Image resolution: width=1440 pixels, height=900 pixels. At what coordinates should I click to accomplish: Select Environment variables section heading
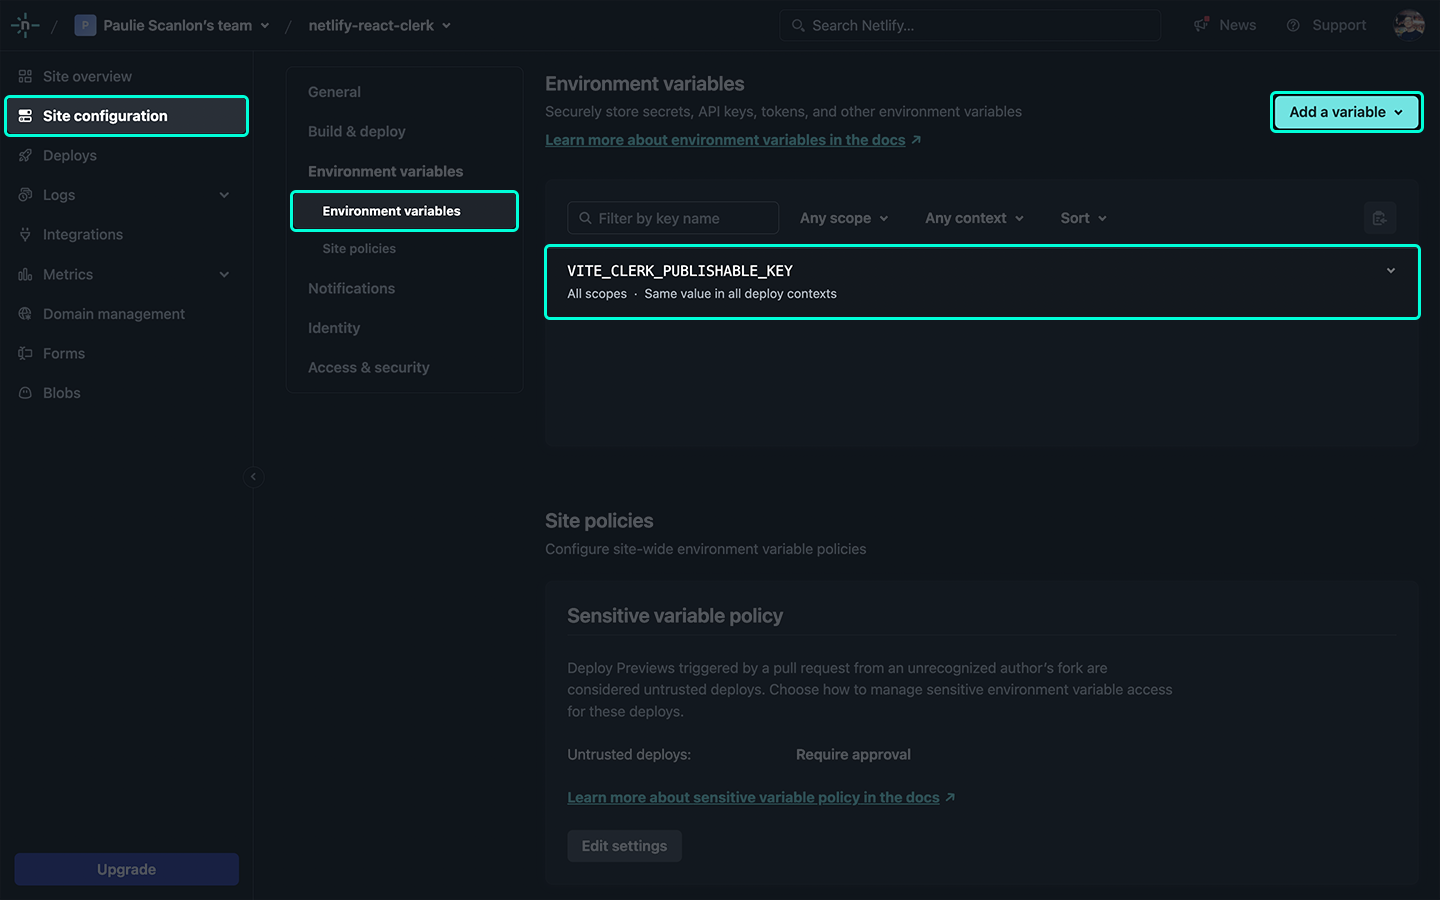[x=385, y=171]
